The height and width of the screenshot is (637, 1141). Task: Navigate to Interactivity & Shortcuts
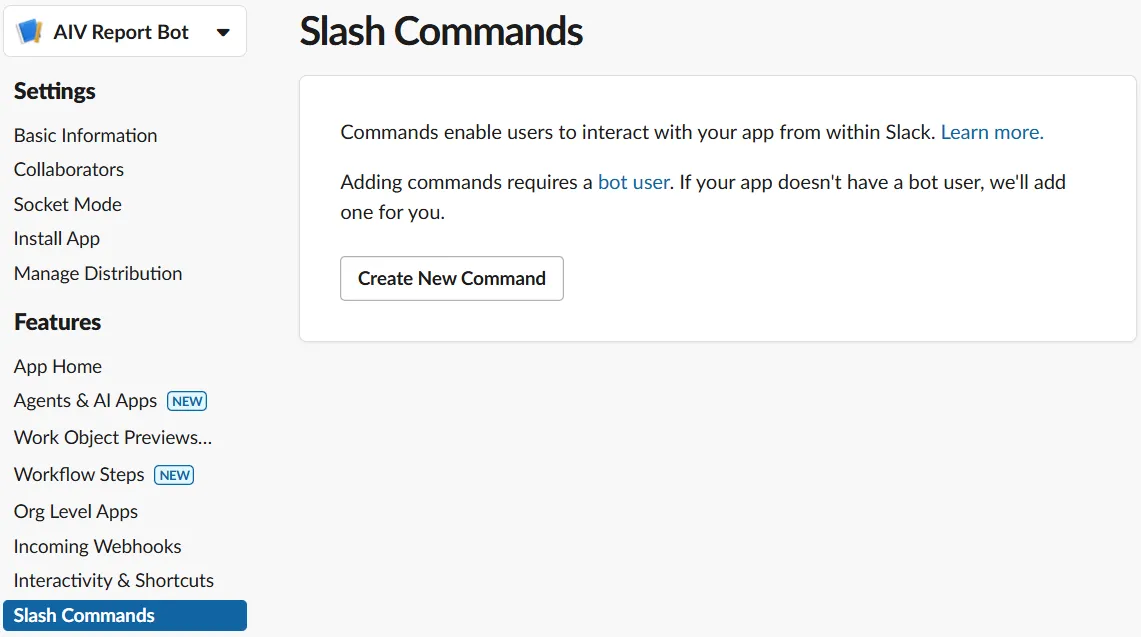click(x=113, y=580)
